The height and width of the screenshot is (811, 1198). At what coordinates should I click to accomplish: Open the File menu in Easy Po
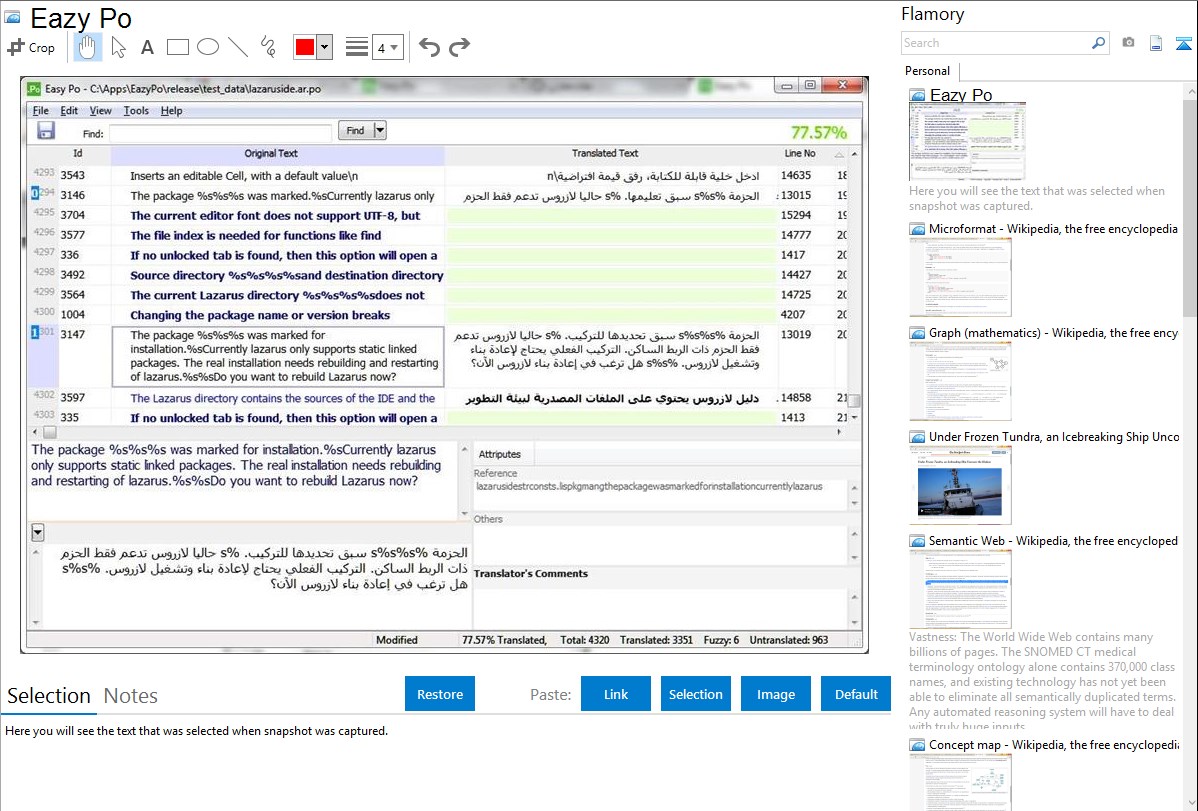coord(40,111)
